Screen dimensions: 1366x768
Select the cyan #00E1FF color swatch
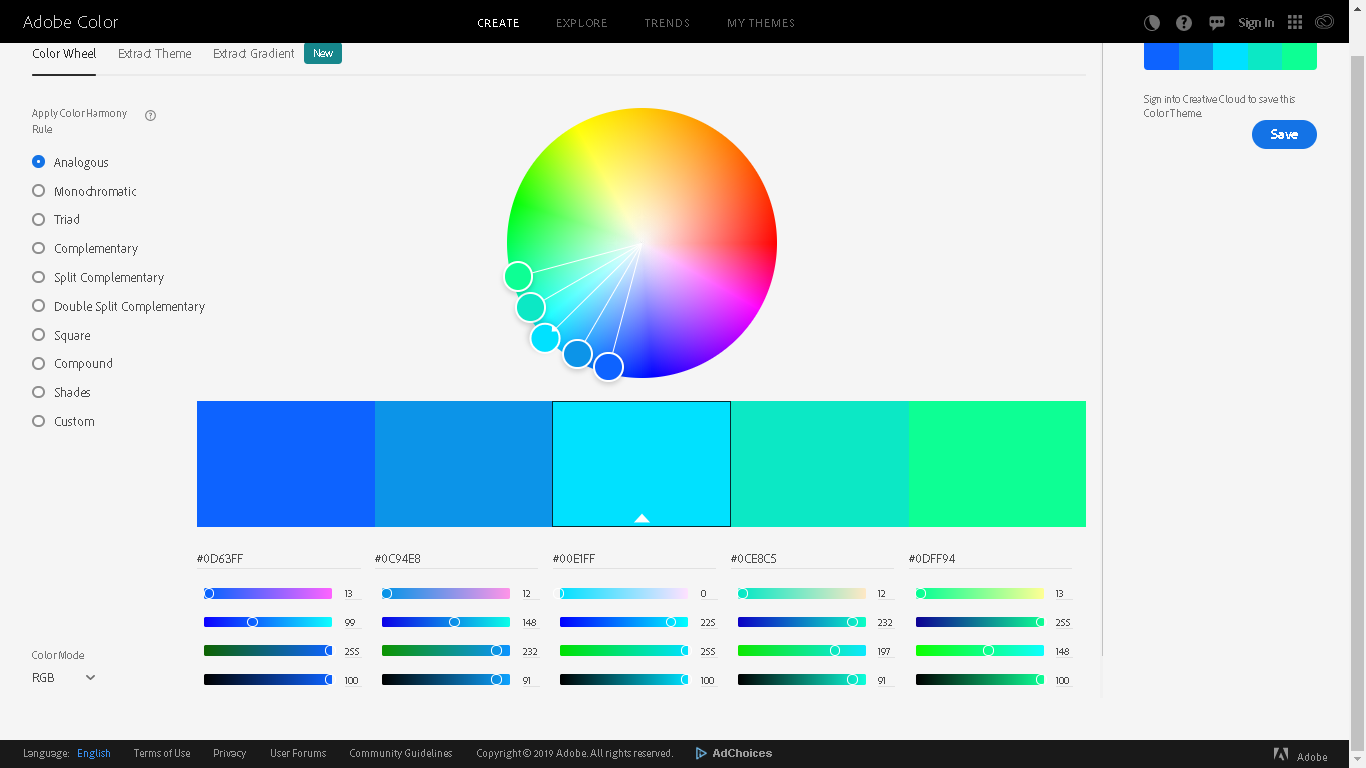click(x=642, y=464)
